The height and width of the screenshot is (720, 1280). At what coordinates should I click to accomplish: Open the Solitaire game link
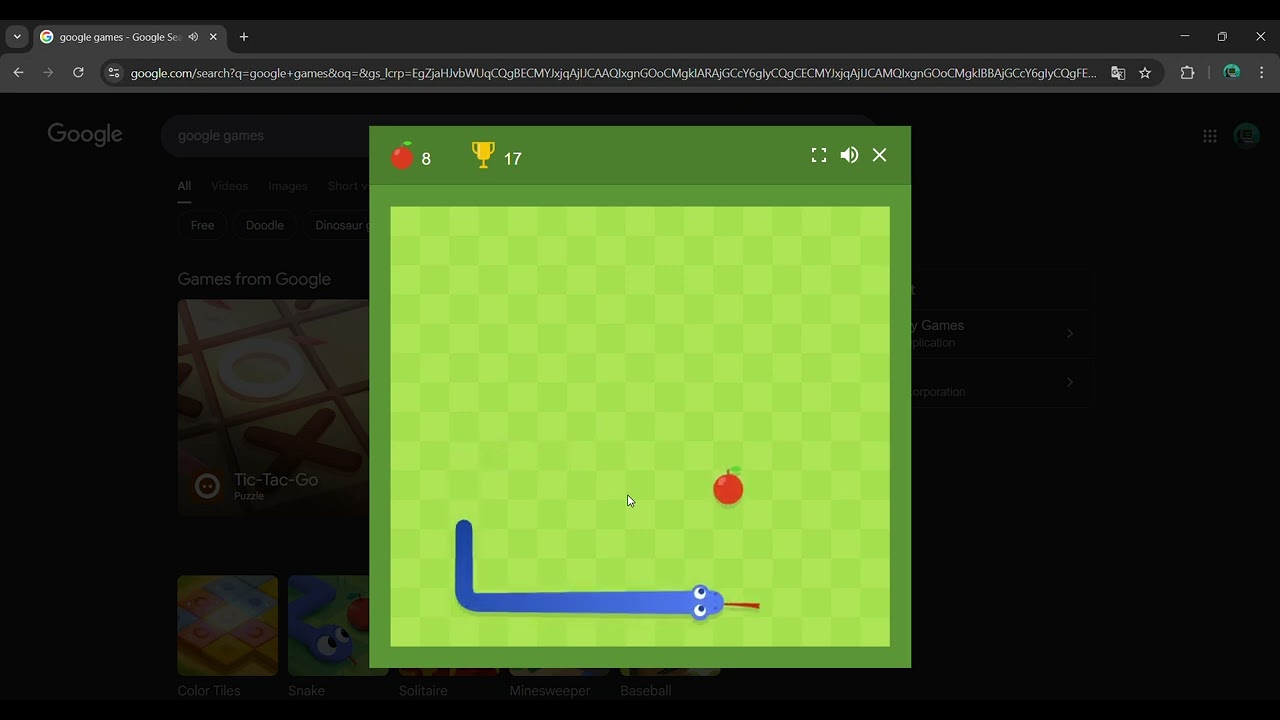(423, 691)
